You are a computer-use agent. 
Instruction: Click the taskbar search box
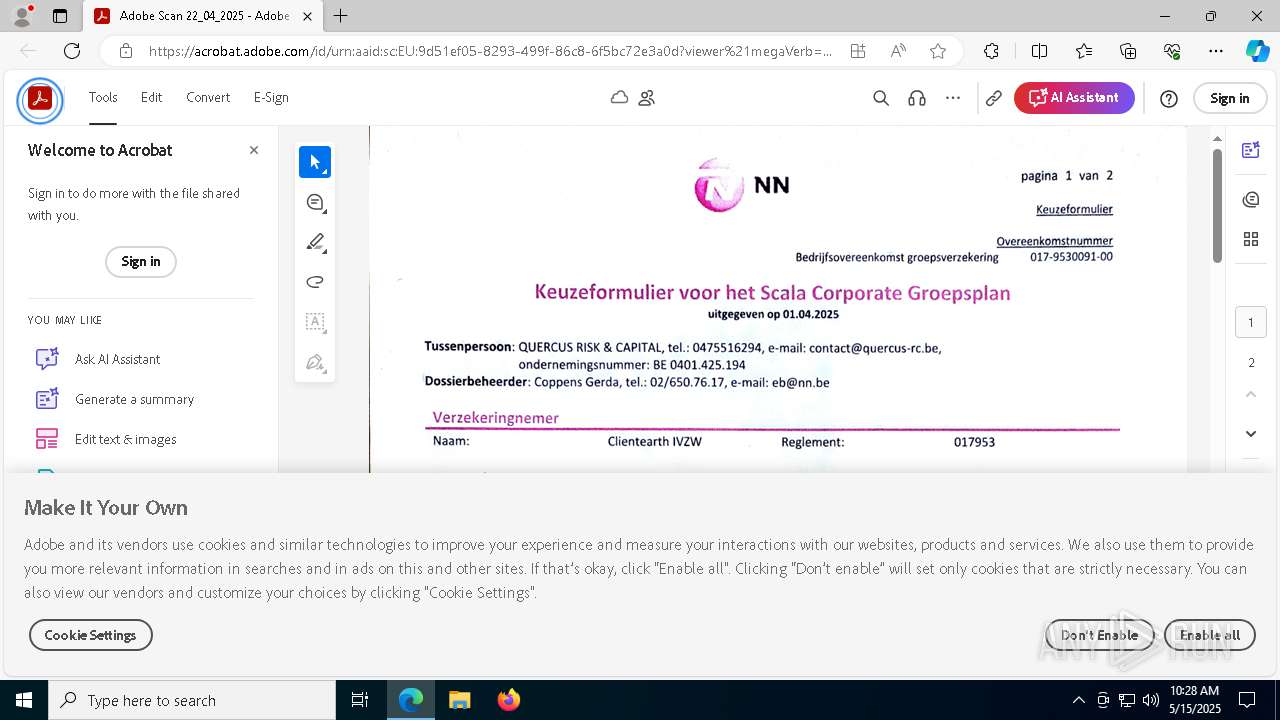point(192,700)
